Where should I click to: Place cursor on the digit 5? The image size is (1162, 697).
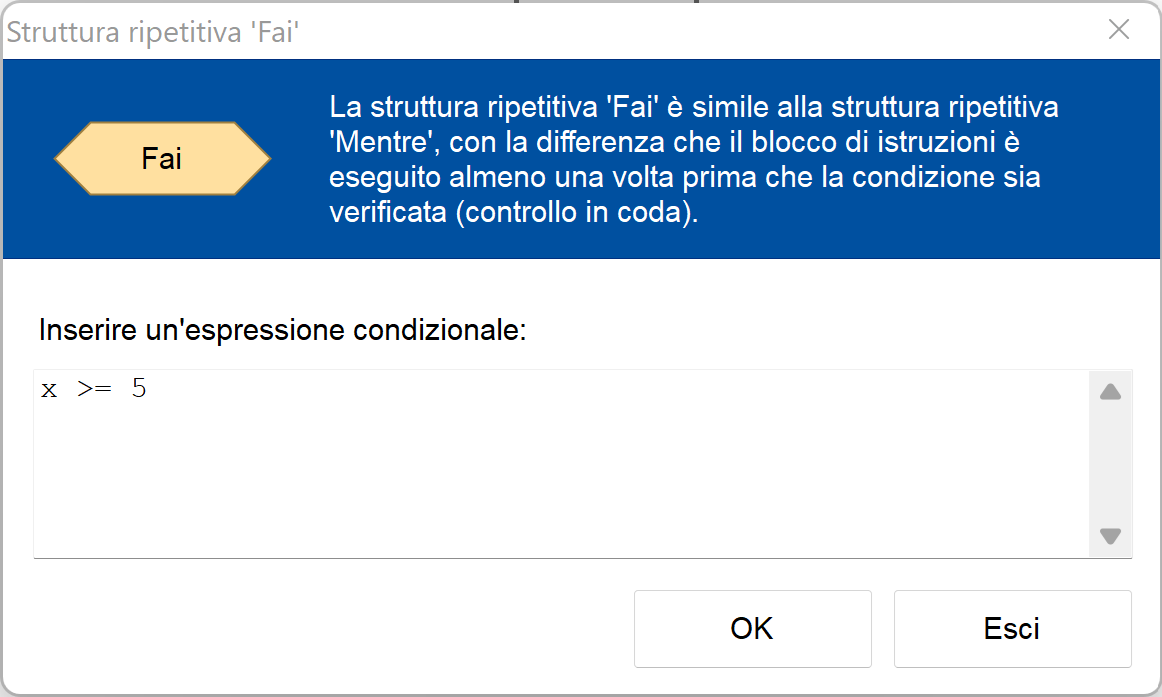(x=139, y=389)
